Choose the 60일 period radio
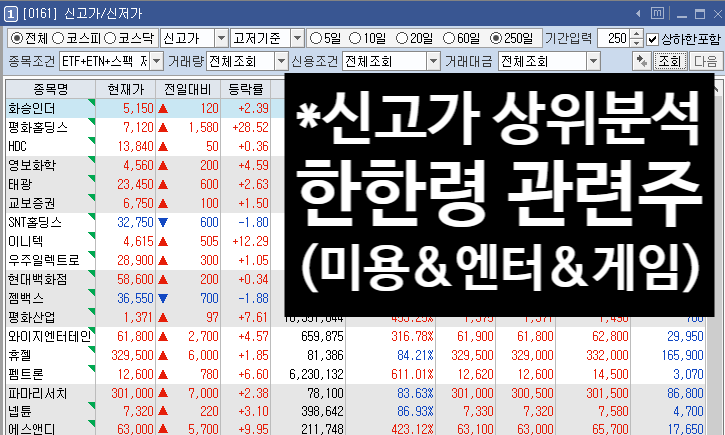 [449, 38]
